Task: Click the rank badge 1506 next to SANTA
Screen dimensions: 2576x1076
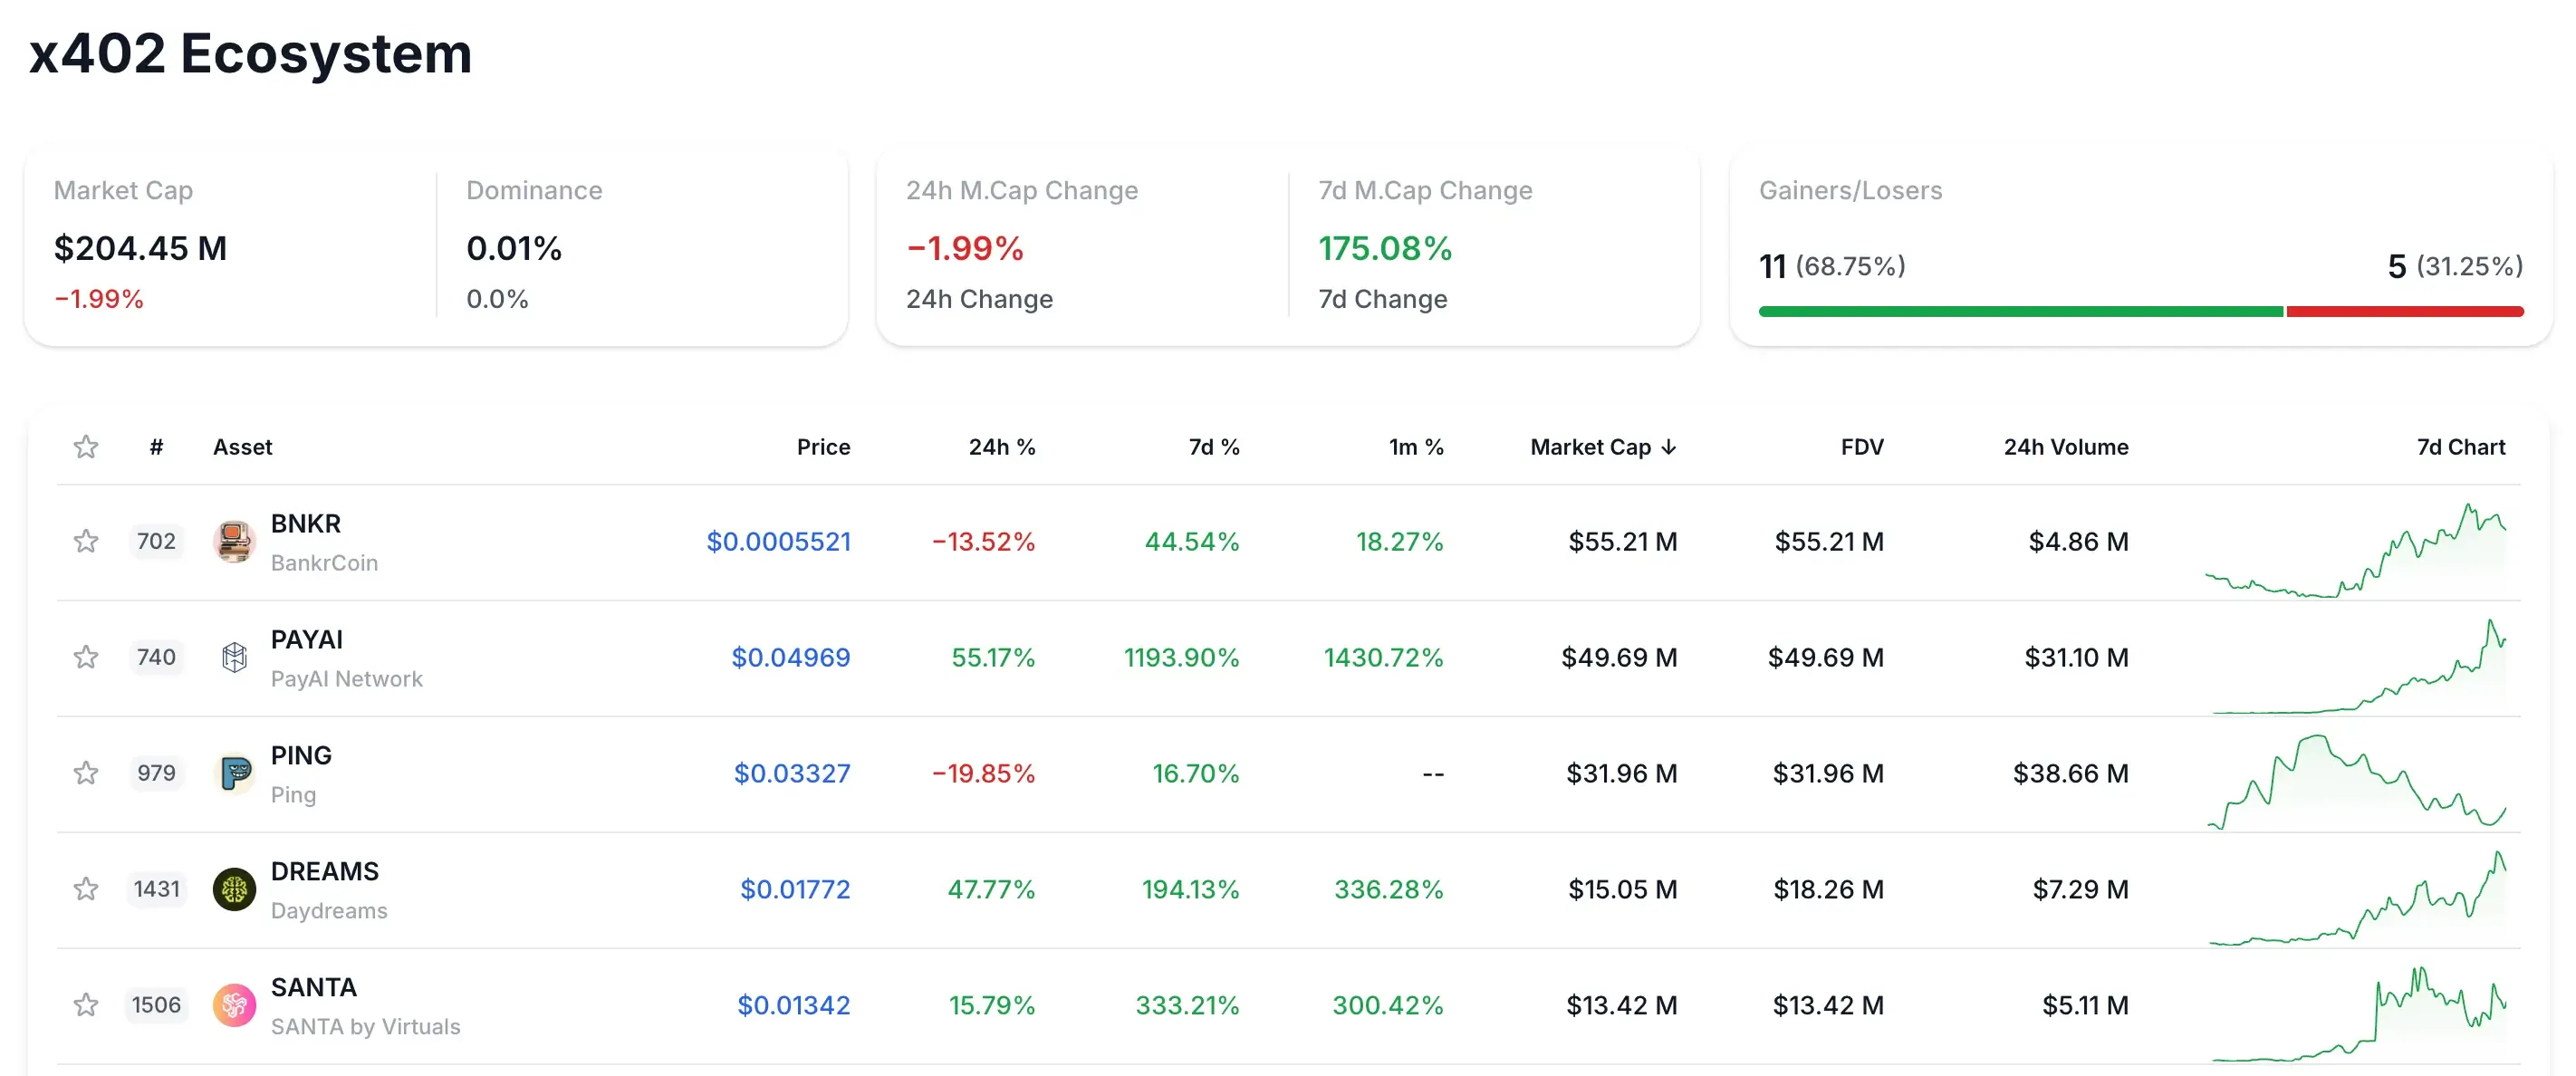Action: 156,1005
